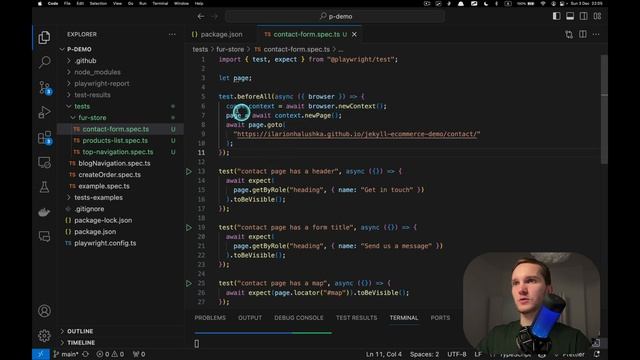The width and height of the screenshot is (640, 360).
Task: Toggle the bottom panel layout icon
Action: (570, 16)
